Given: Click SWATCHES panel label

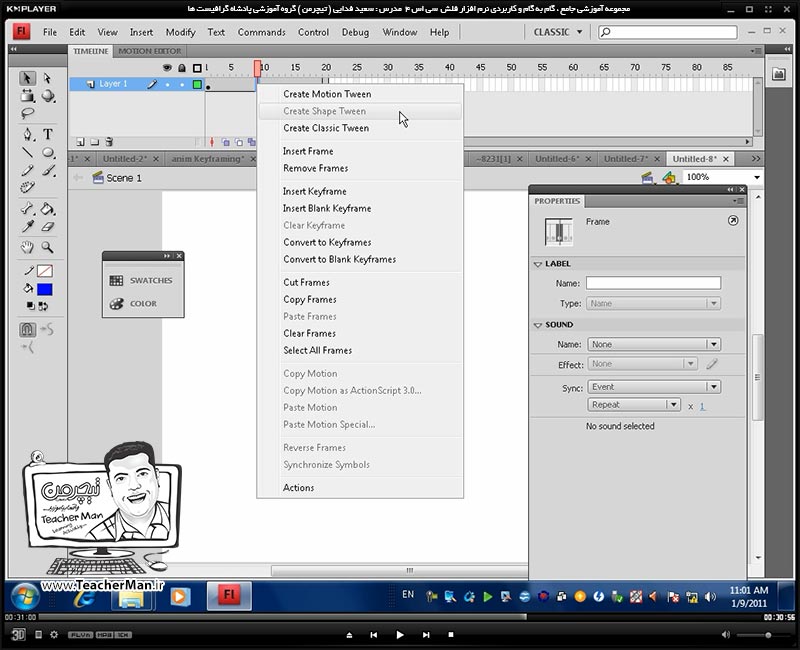Looking at the screenshot, I should [x=151, y=281].
